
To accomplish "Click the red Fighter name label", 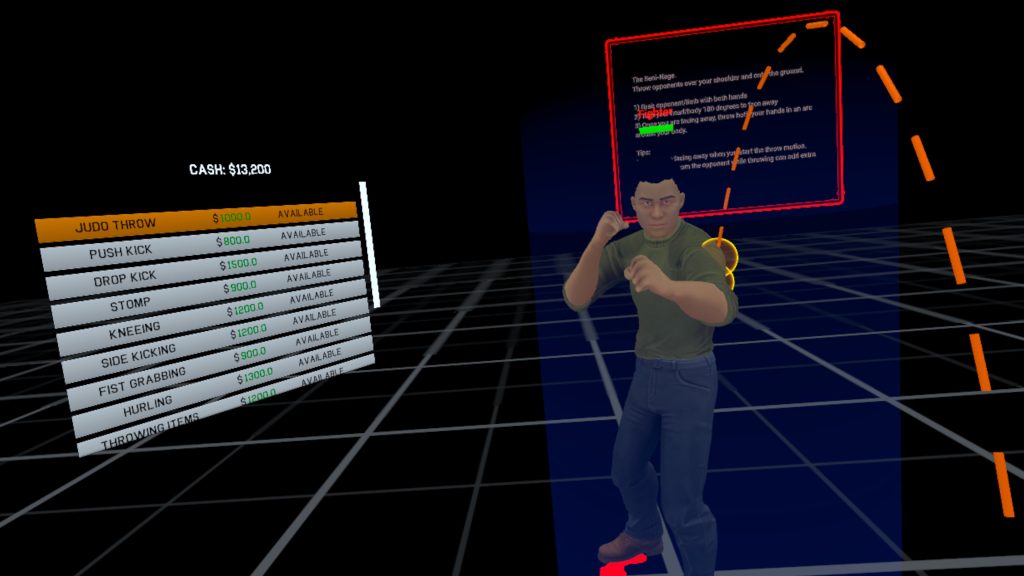I will tap(656, 115).
